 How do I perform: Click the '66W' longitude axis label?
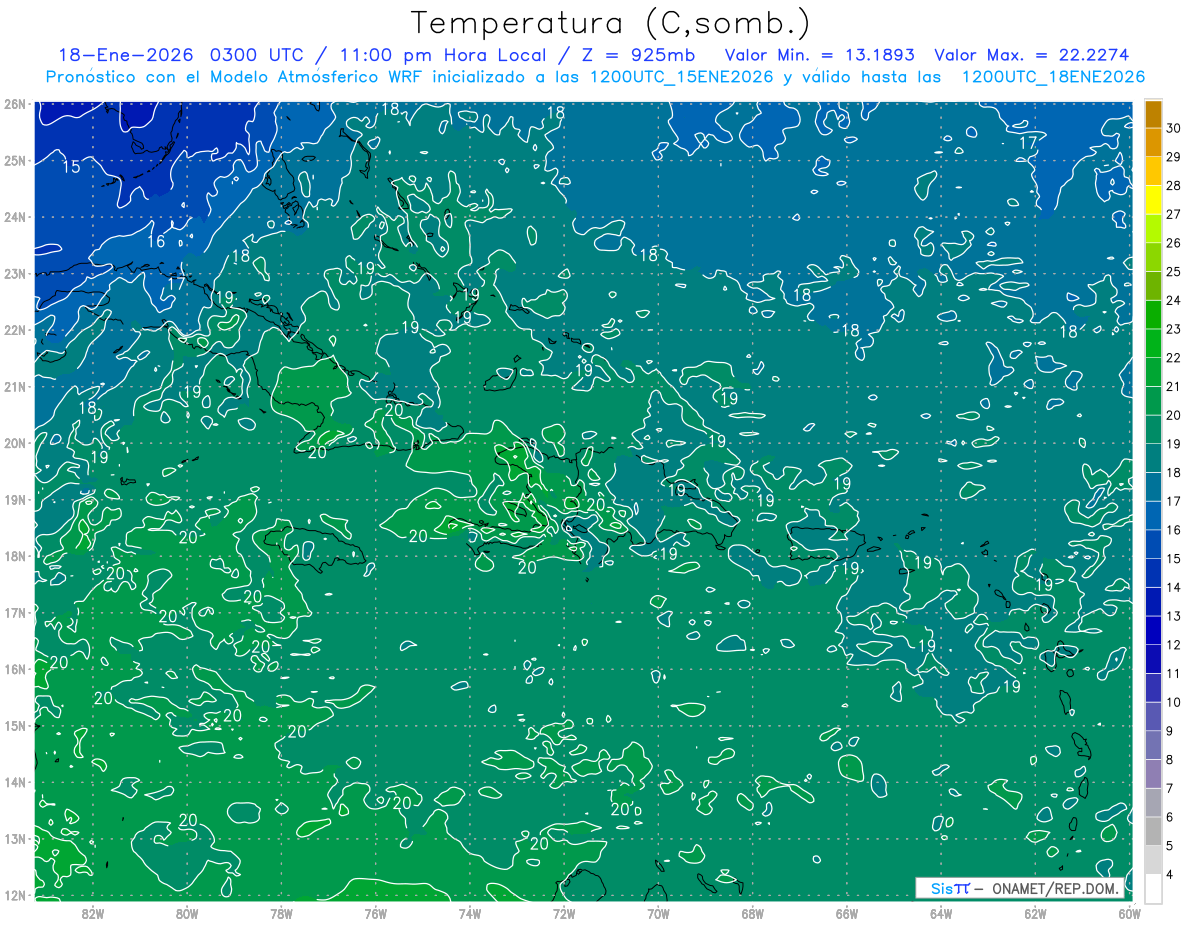tap(847, 913)
